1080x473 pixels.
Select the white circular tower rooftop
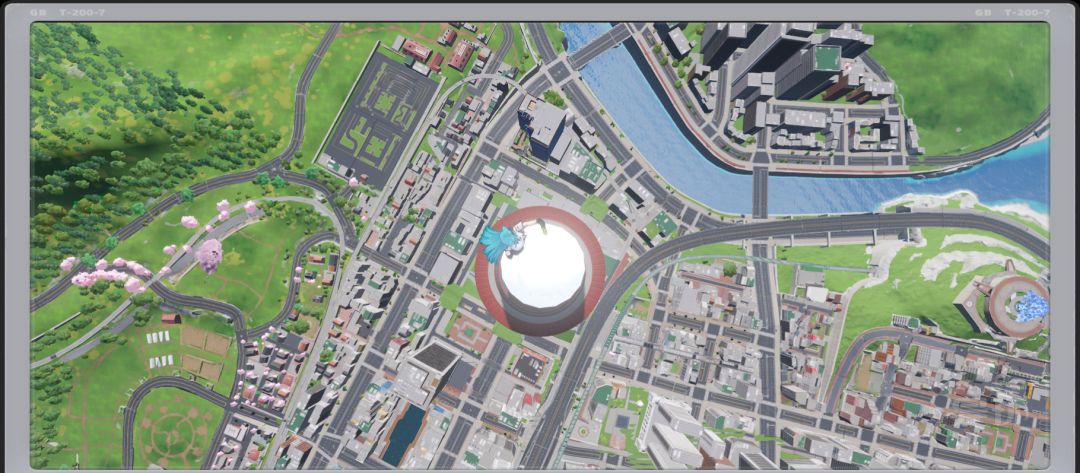(x=542, y=266)
